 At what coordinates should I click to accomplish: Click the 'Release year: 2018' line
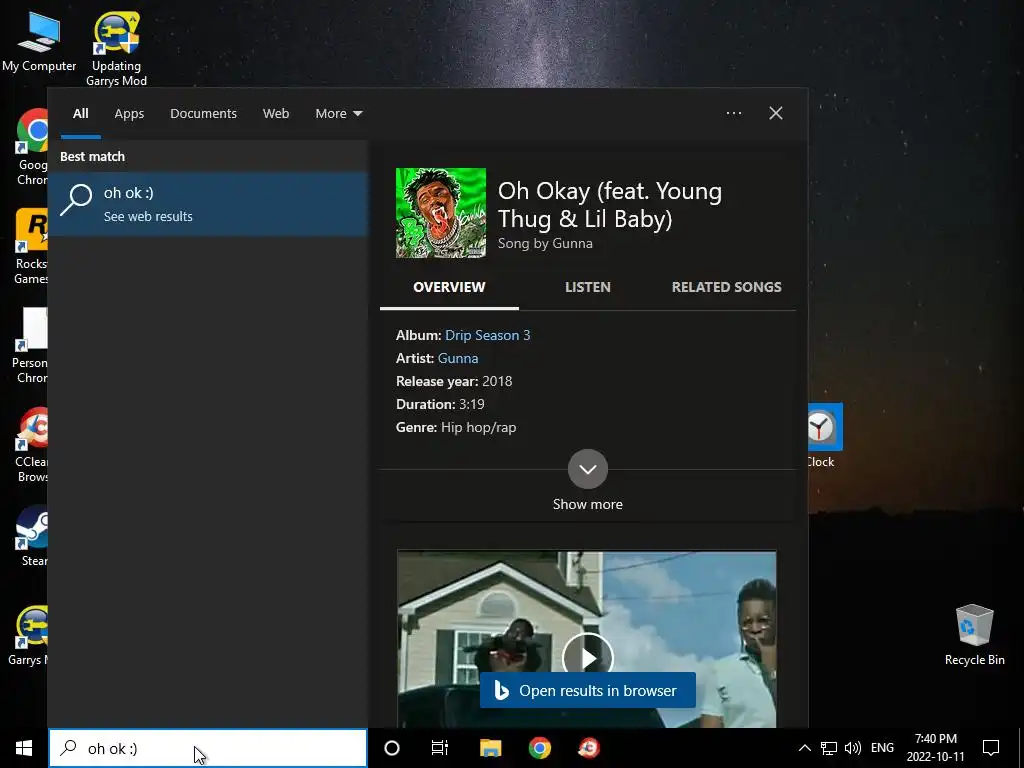(454, 381)
